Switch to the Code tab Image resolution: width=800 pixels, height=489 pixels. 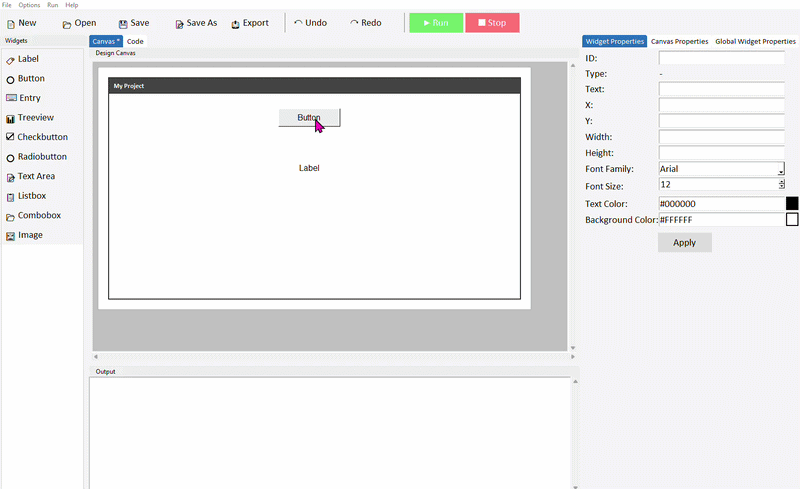pos(135,42)
